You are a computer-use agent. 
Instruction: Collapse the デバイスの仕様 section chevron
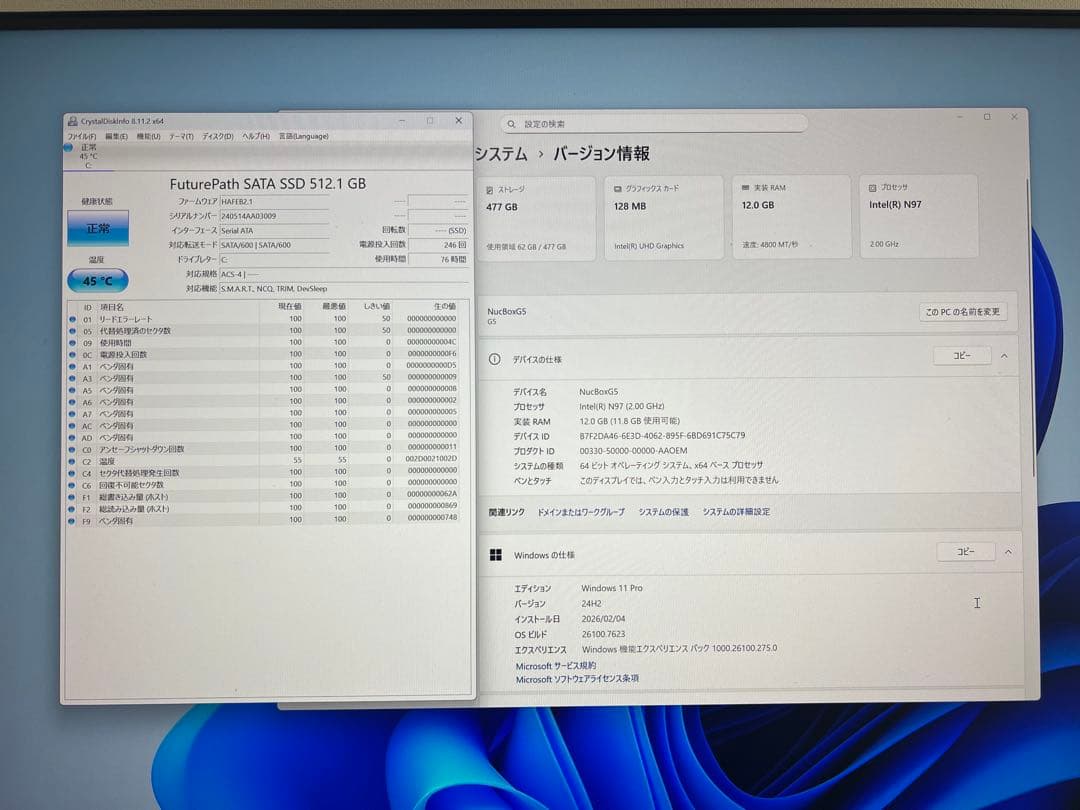tap(1004, 356)
